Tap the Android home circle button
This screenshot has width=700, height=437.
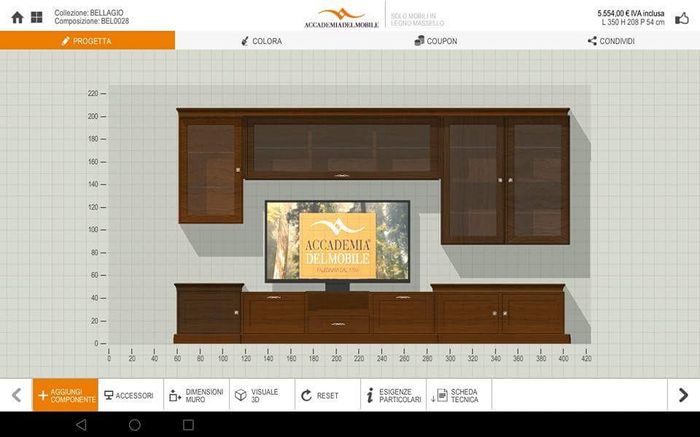(x=135, y=425)
